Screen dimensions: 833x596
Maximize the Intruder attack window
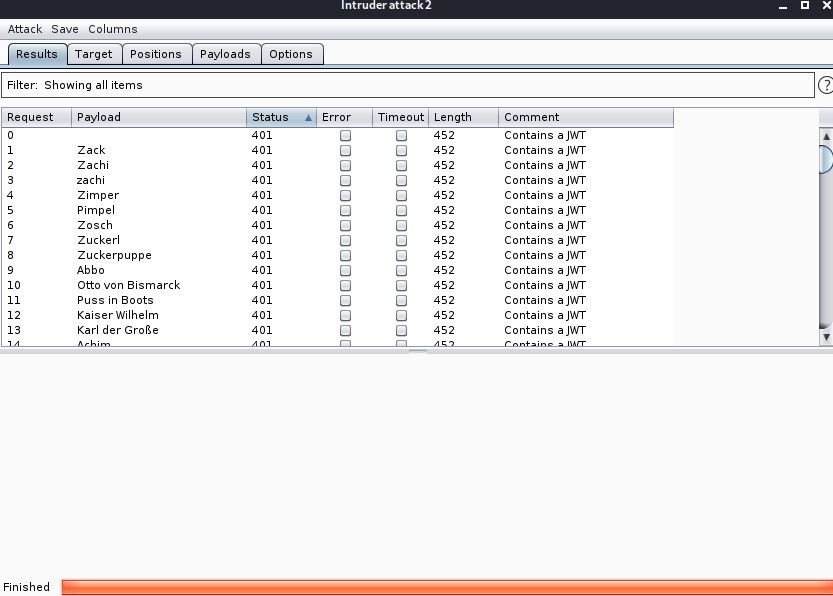tap(805, 6)
